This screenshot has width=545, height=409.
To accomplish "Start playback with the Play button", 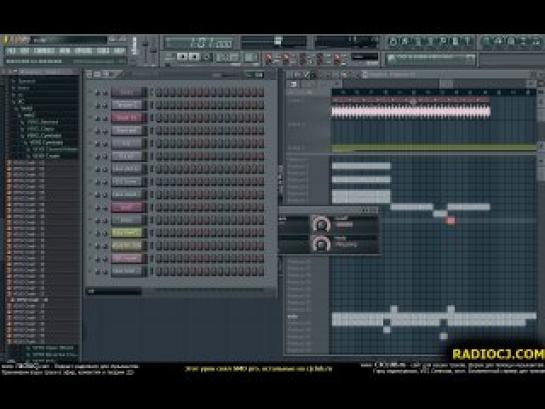I will point(182,56).
